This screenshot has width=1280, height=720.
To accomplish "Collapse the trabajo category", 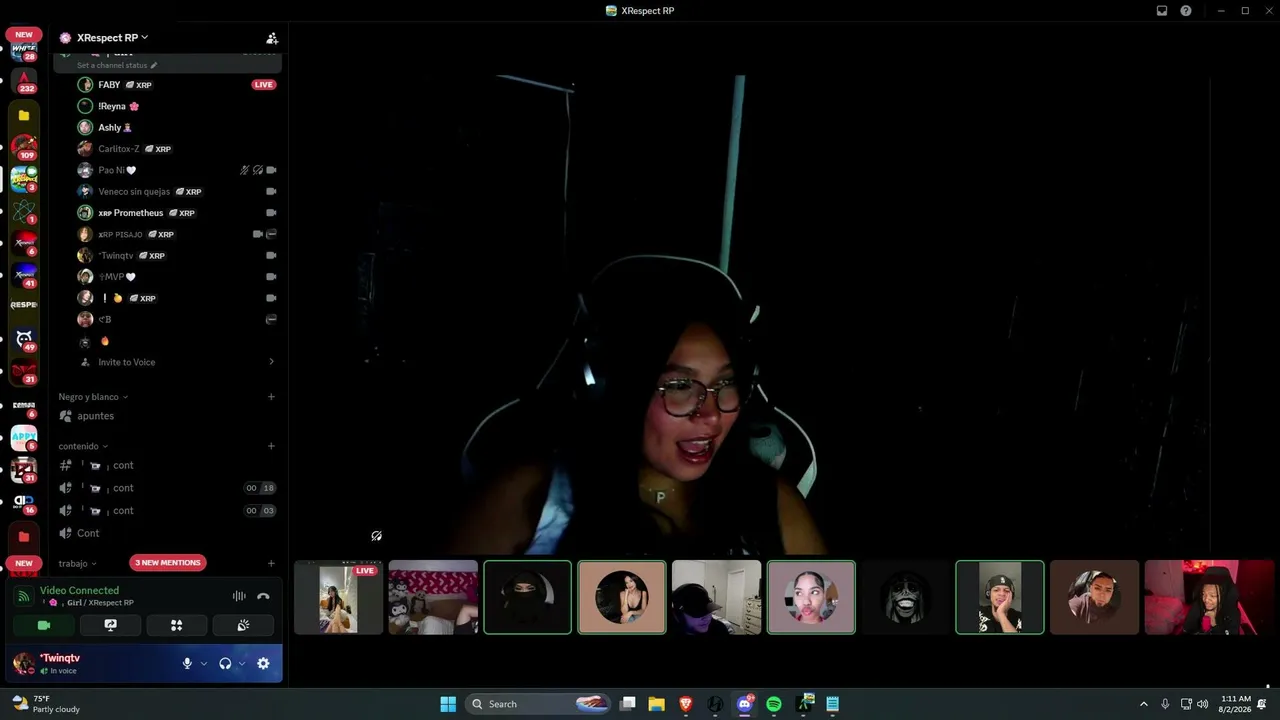I will (x=77, y=564).
